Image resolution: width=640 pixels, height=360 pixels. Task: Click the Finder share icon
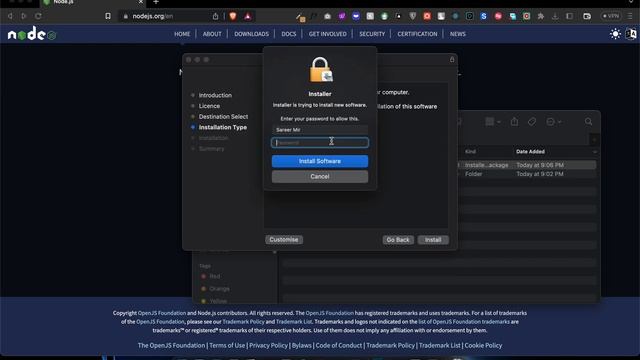pyautogui.click(x=514, y=122)
